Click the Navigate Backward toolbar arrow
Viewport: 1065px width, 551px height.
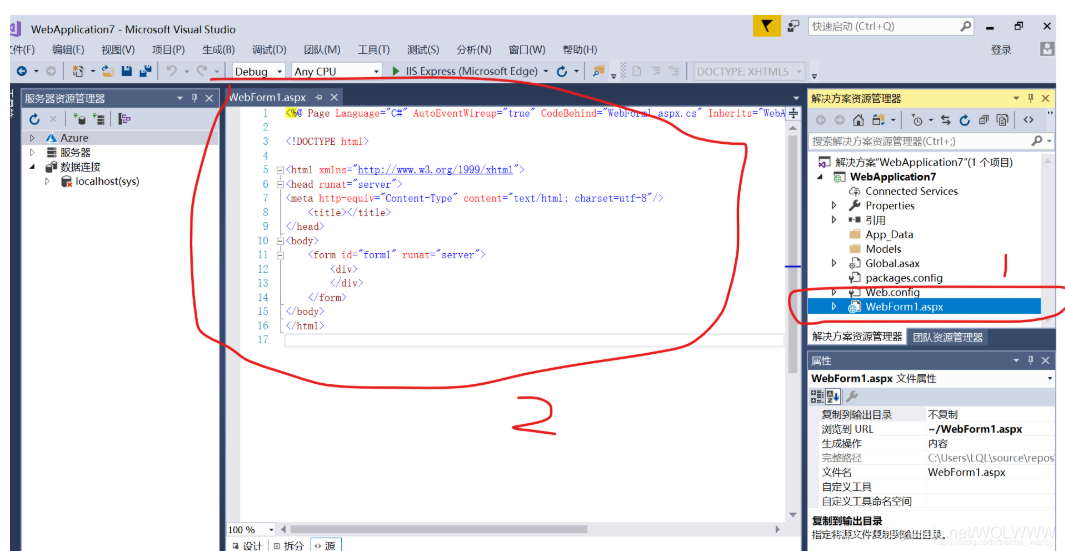point(22,71)
